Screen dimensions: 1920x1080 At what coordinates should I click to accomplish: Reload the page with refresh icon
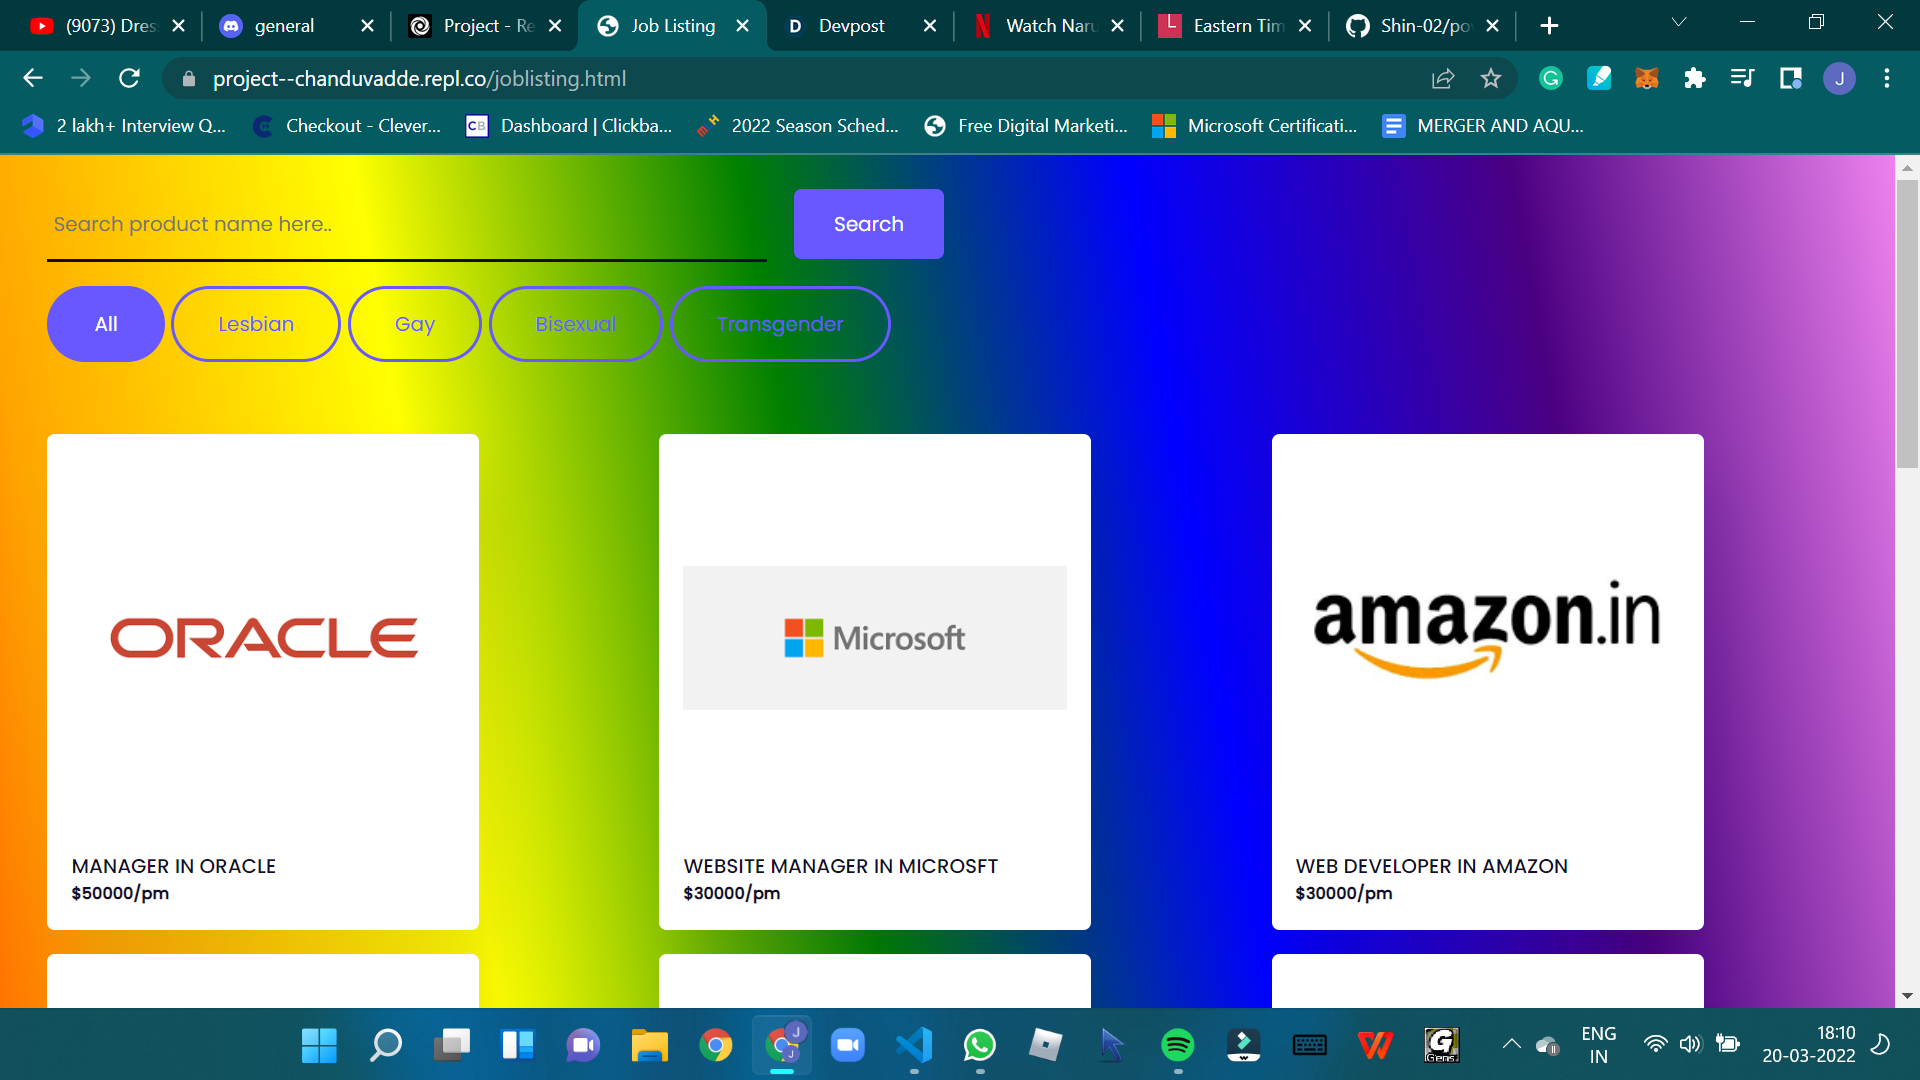129,78
